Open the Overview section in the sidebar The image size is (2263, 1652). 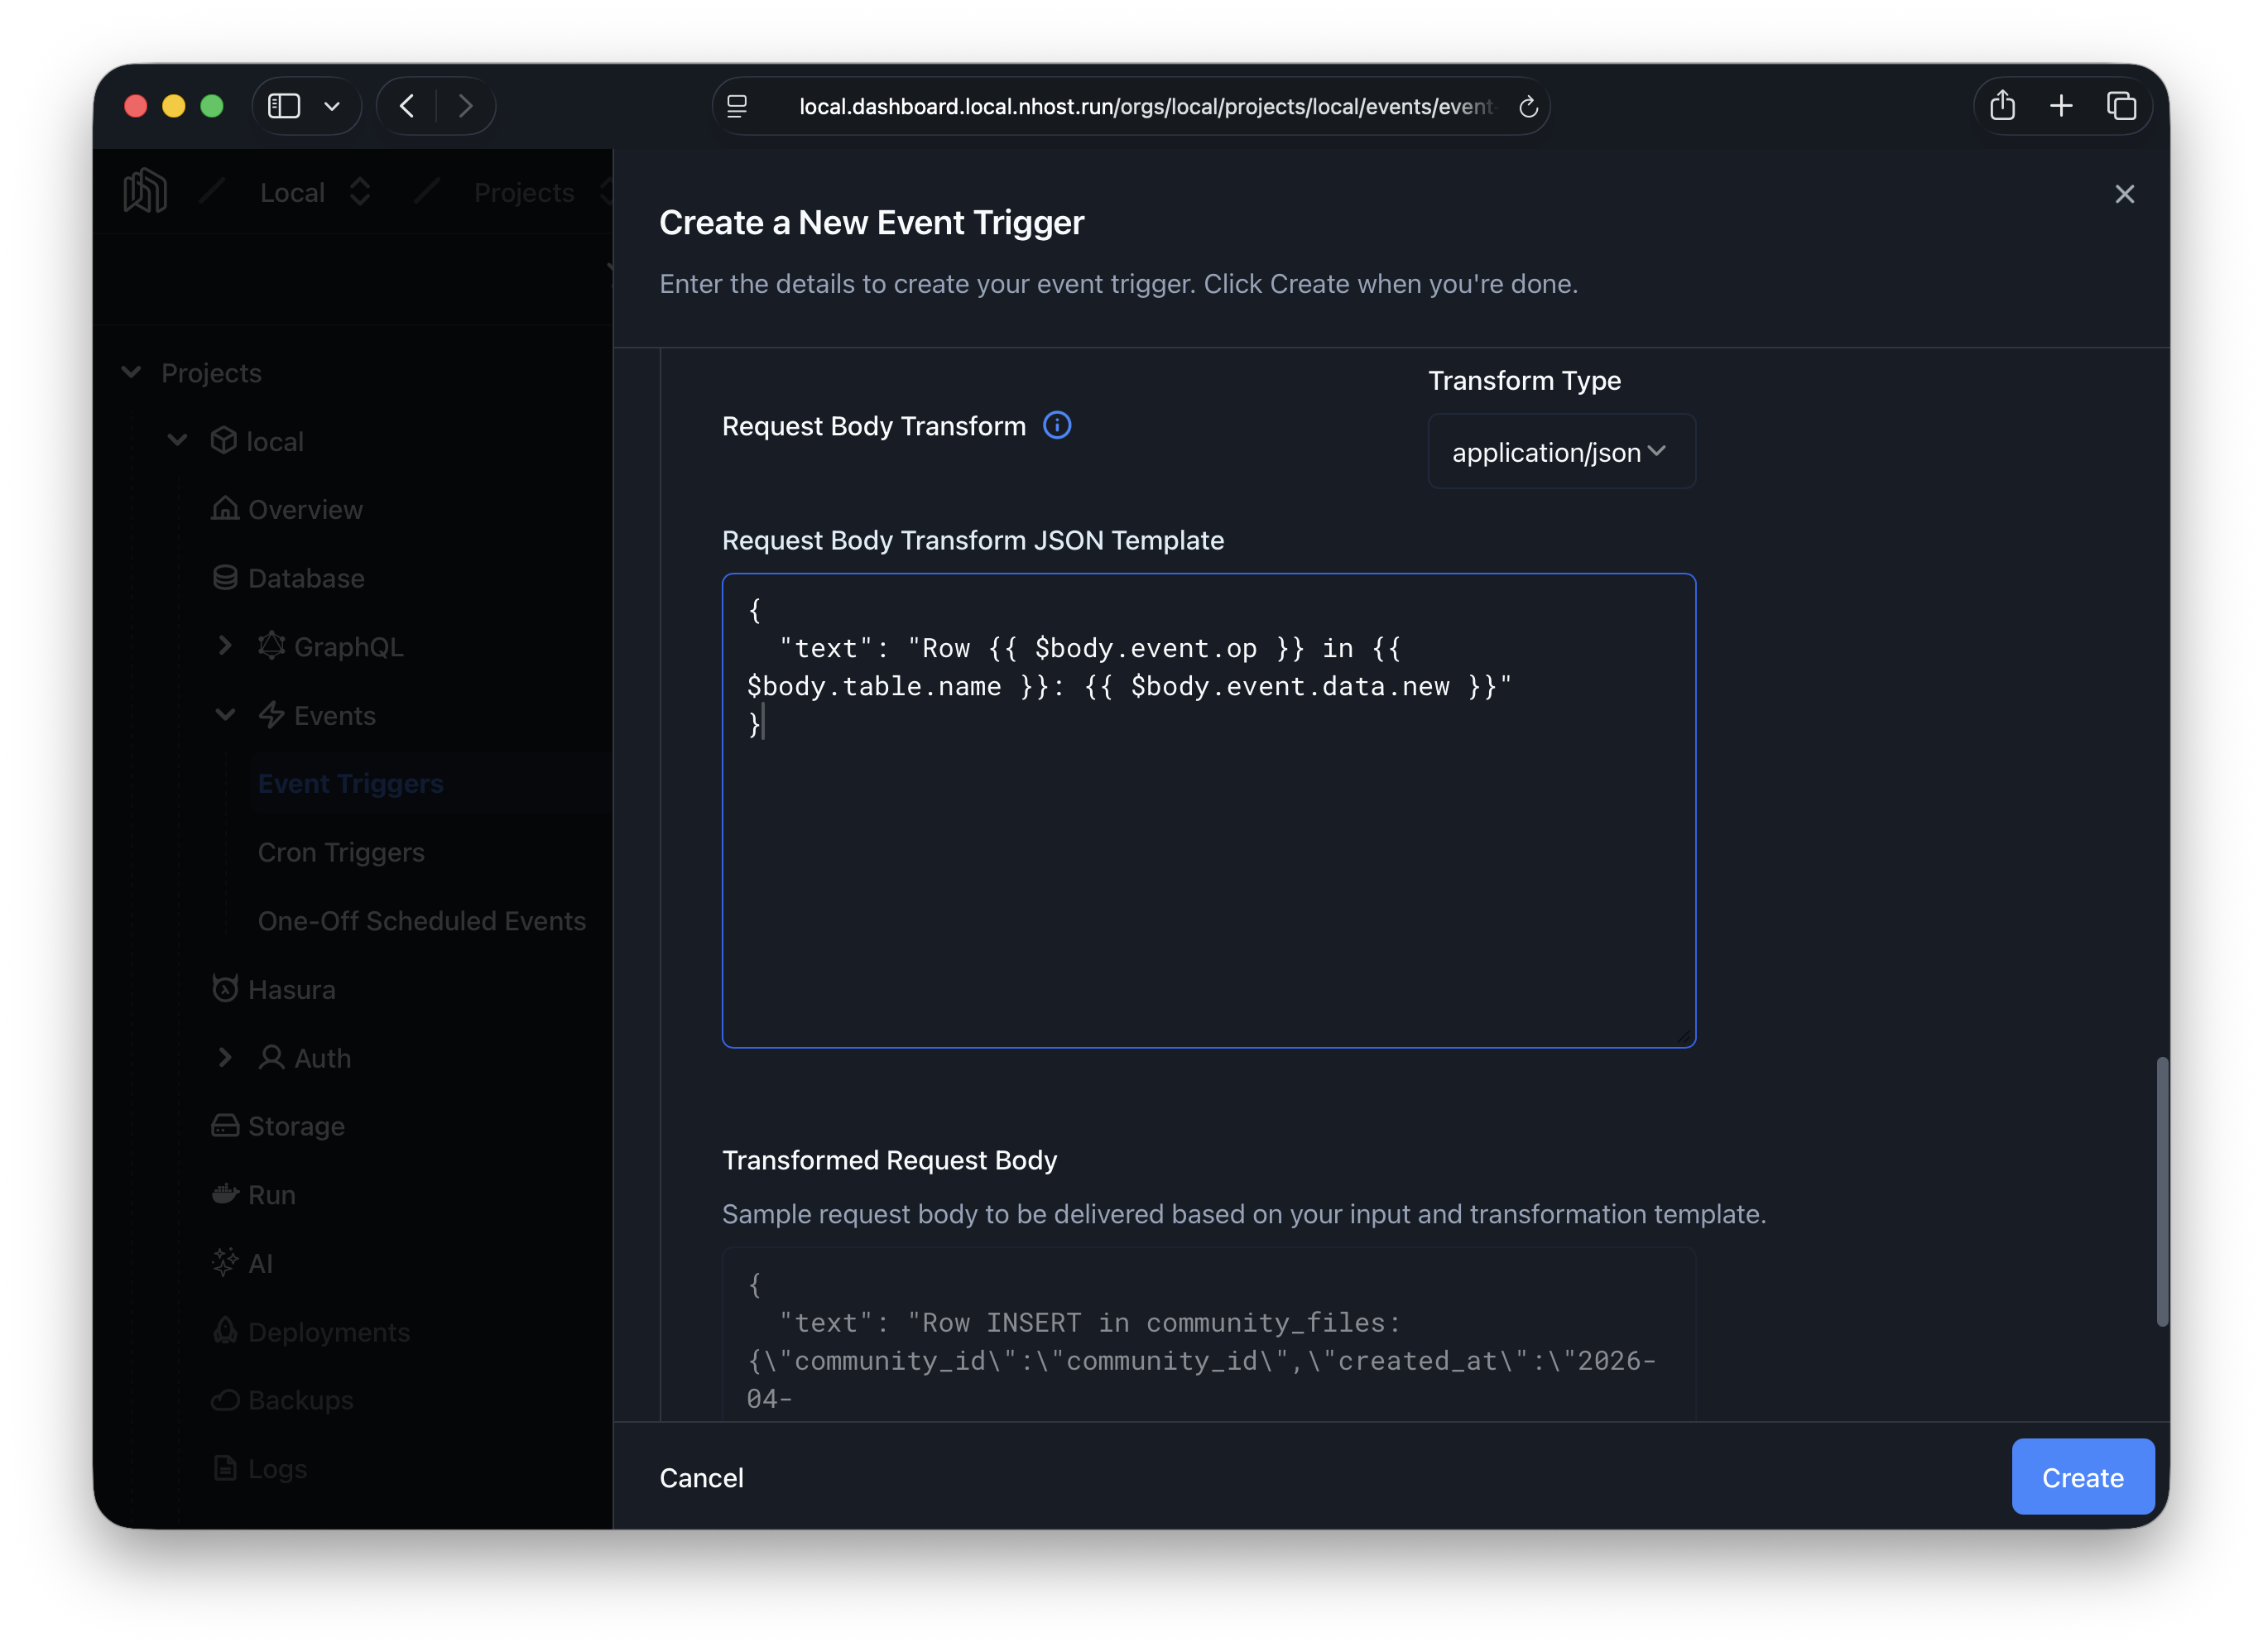[x=305, y=510]
